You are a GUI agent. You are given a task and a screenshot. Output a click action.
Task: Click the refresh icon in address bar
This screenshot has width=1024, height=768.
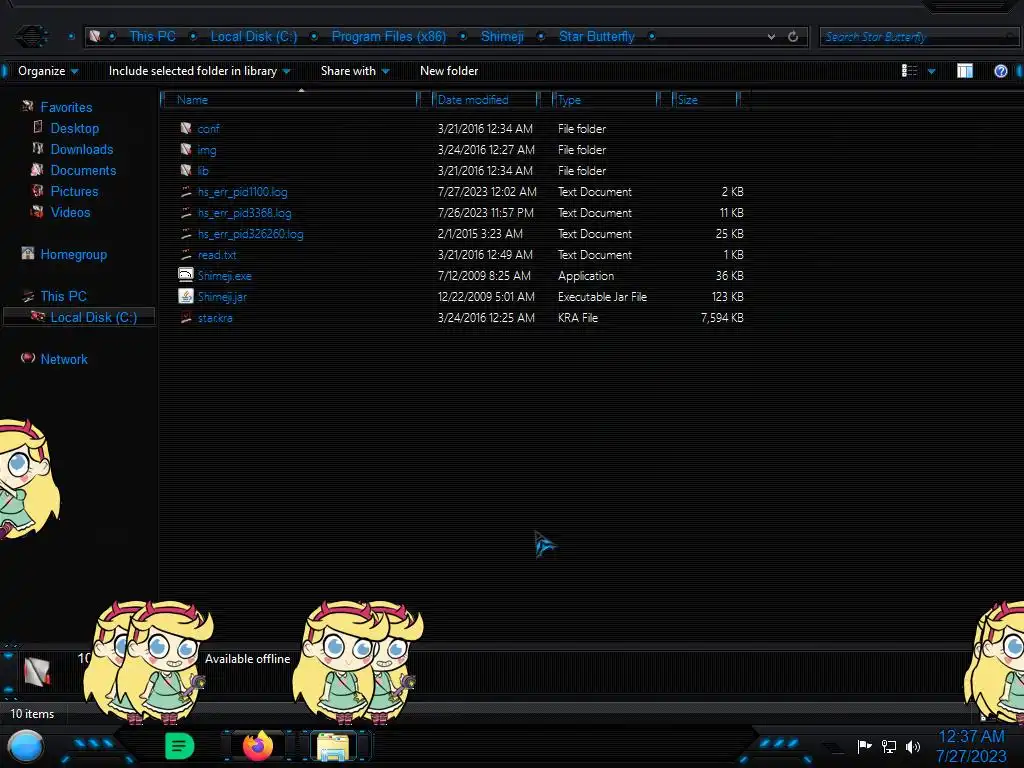click(x=793, y=37)
